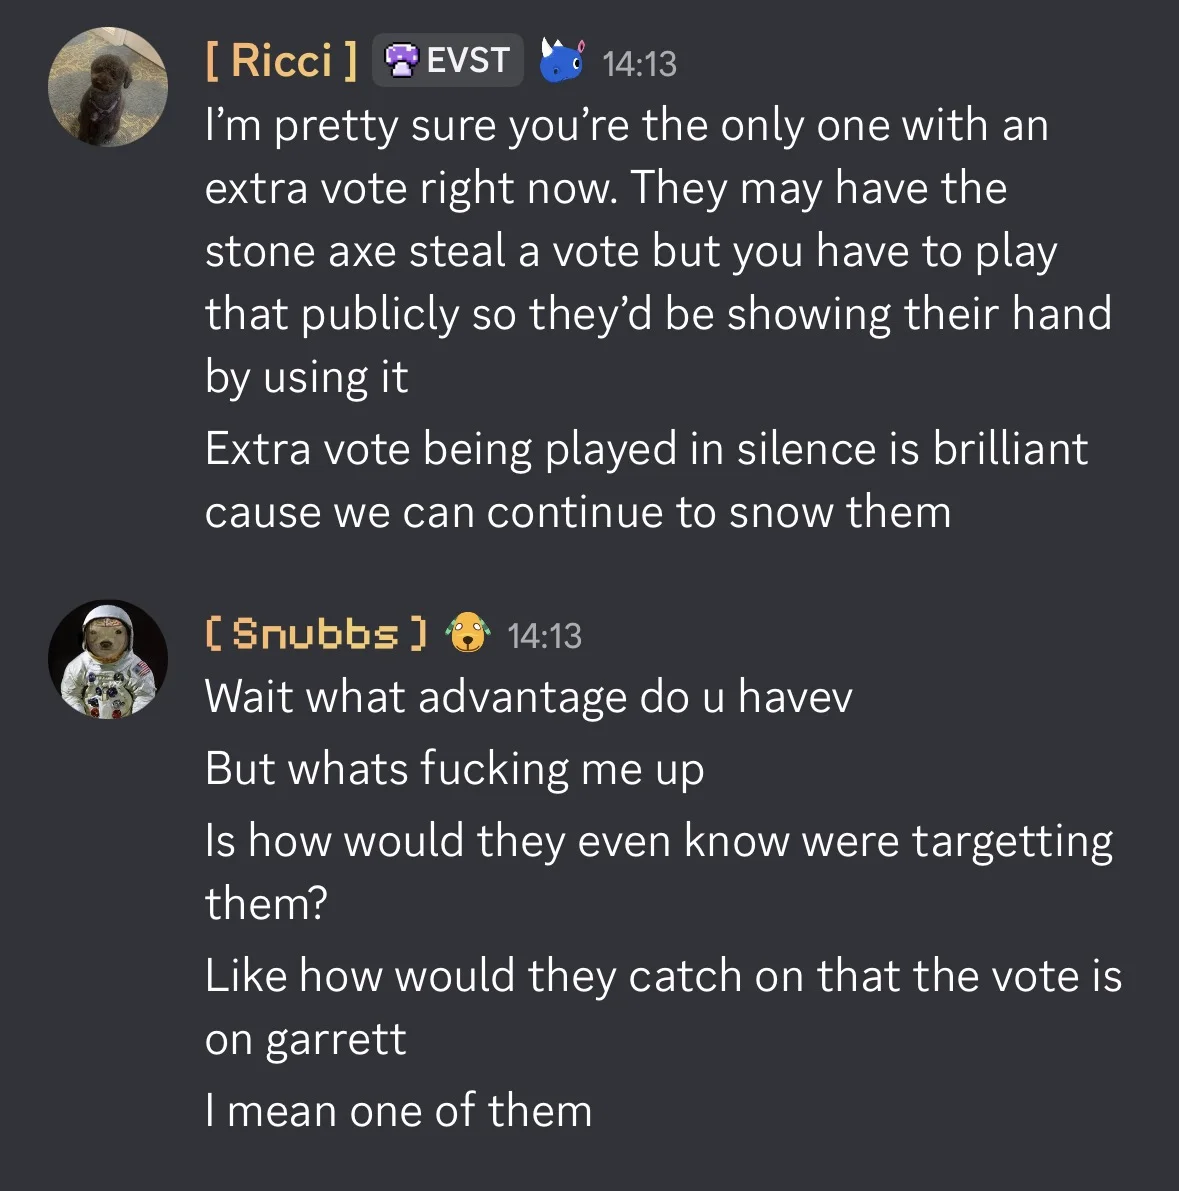Screen dimensions: 1179x1191
Task: Tap the blue horned role icon beside Ricci
Action: click(x=562, y=60)
